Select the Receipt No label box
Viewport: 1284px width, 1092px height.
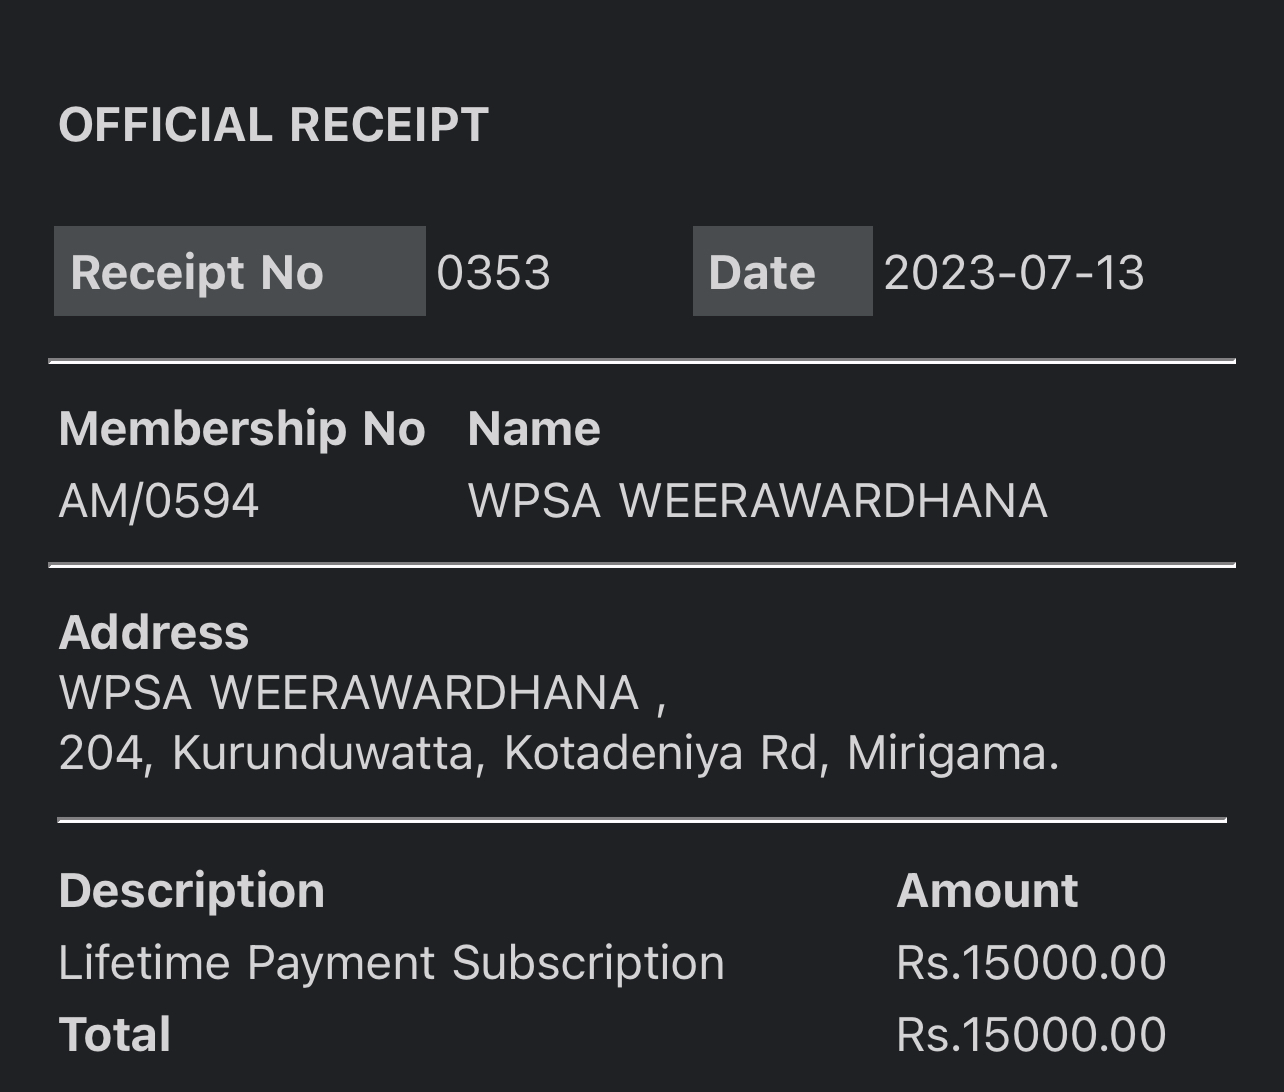240,271
